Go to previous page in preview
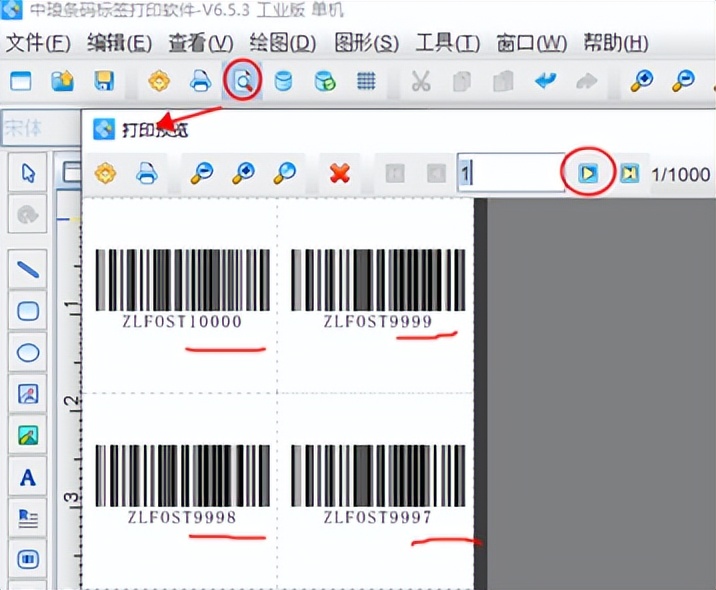 (x=436, y=174)
